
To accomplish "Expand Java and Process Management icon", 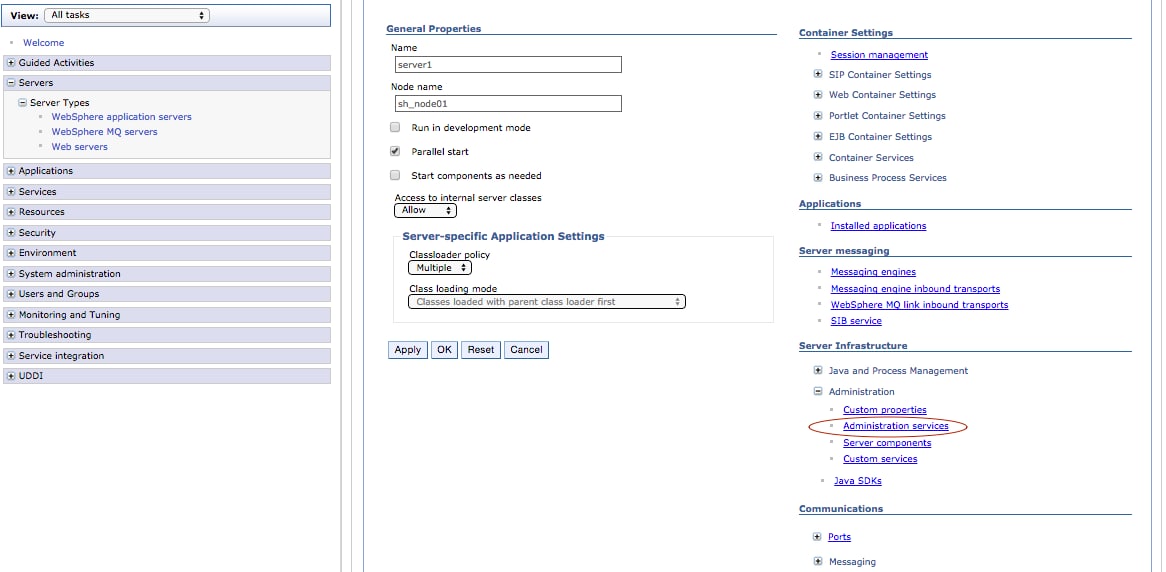I will 818,371.
